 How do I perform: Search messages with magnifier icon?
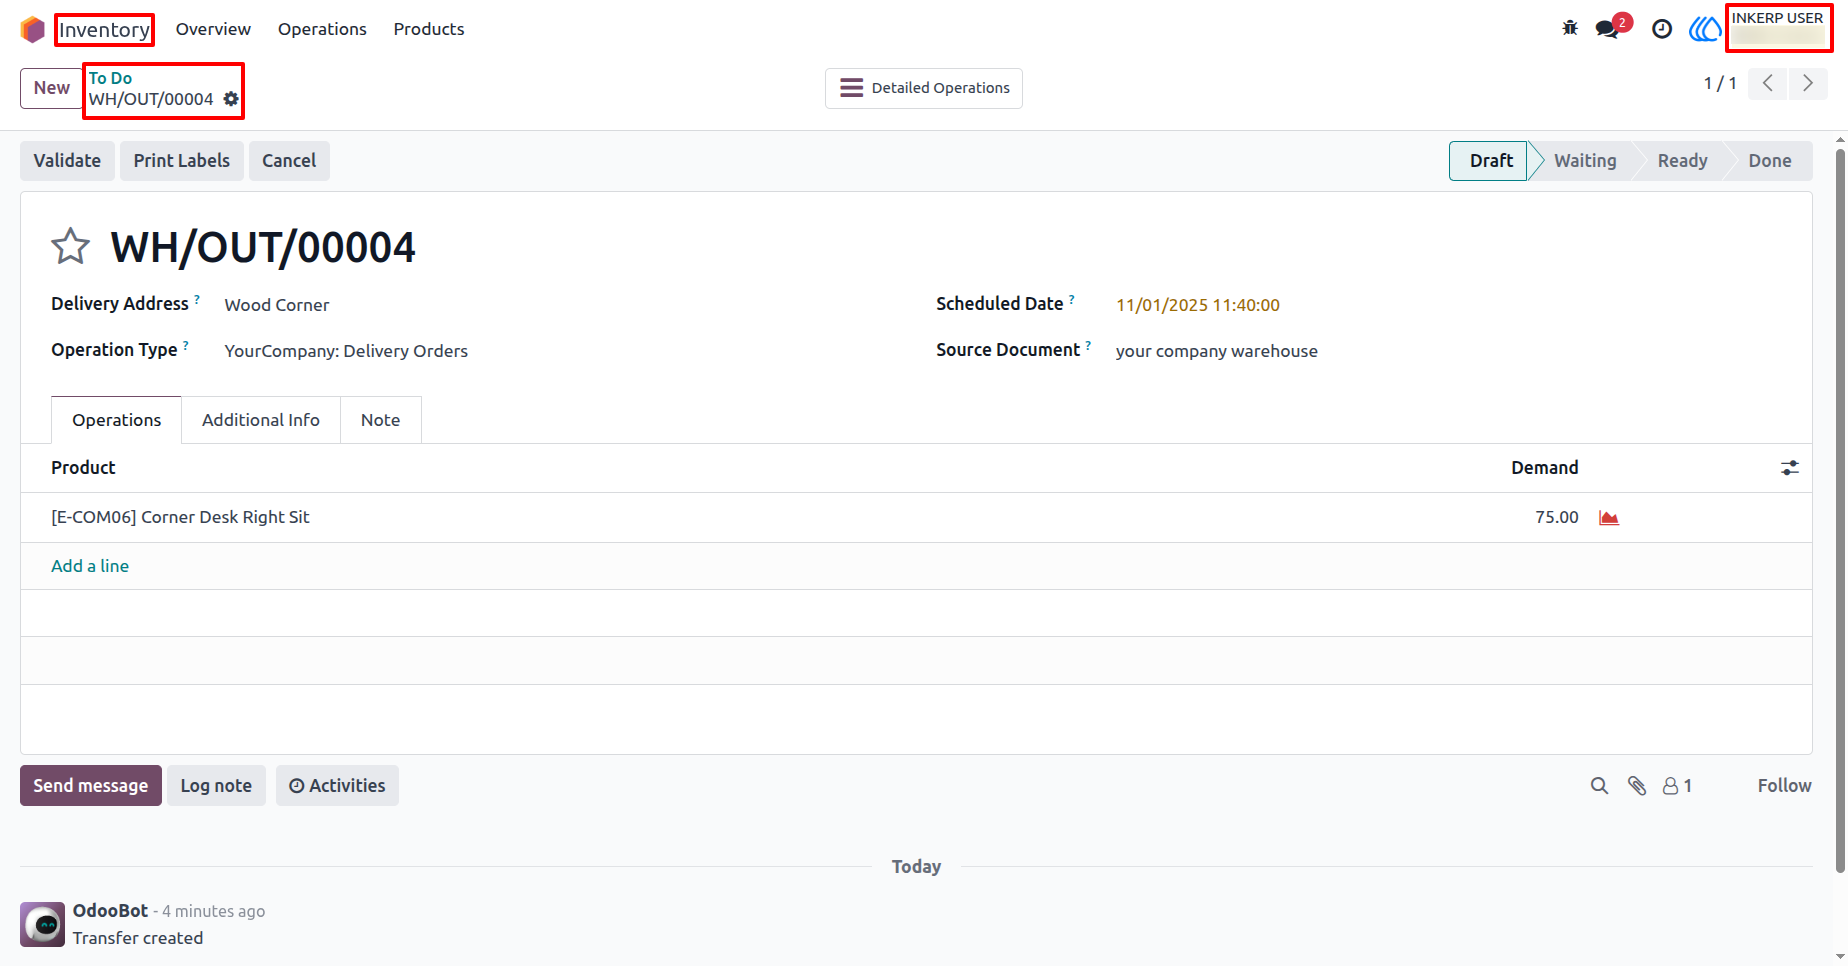1600,786
